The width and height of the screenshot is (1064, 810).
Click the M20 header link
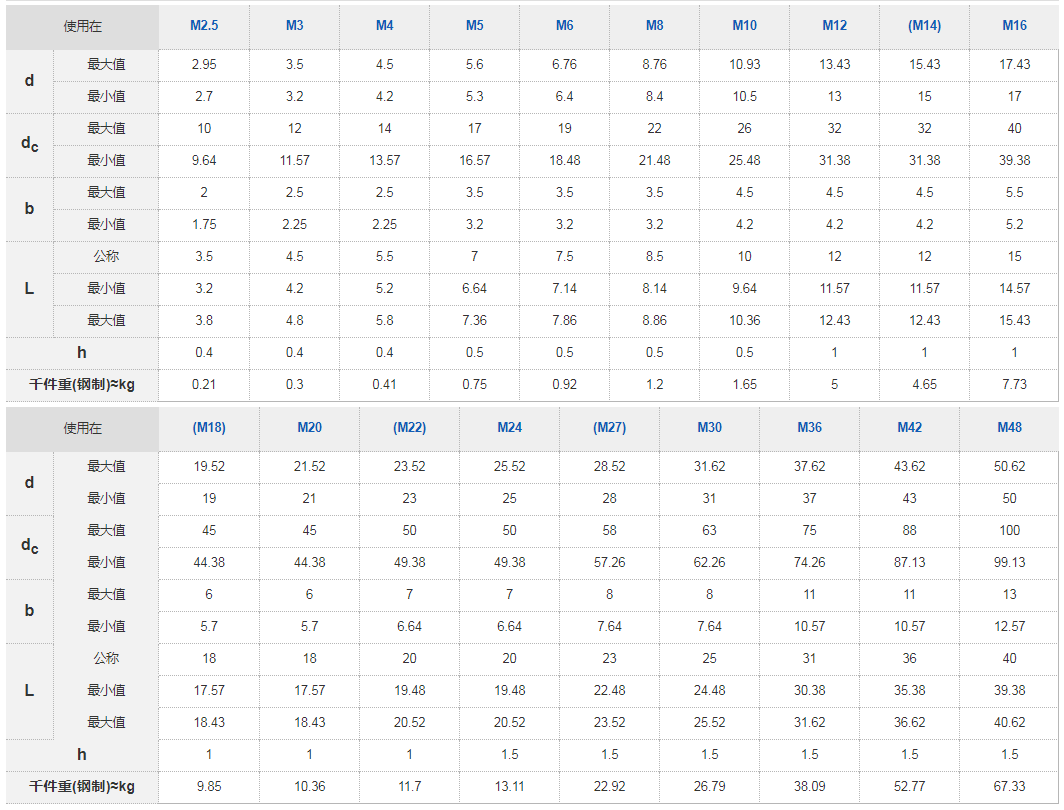coord(309,427)
